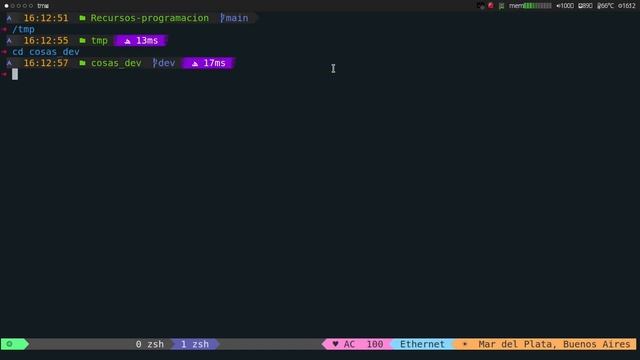640x360 pixels.
Task: Click the terminal cursor block
Action: (x=15, y=74)
